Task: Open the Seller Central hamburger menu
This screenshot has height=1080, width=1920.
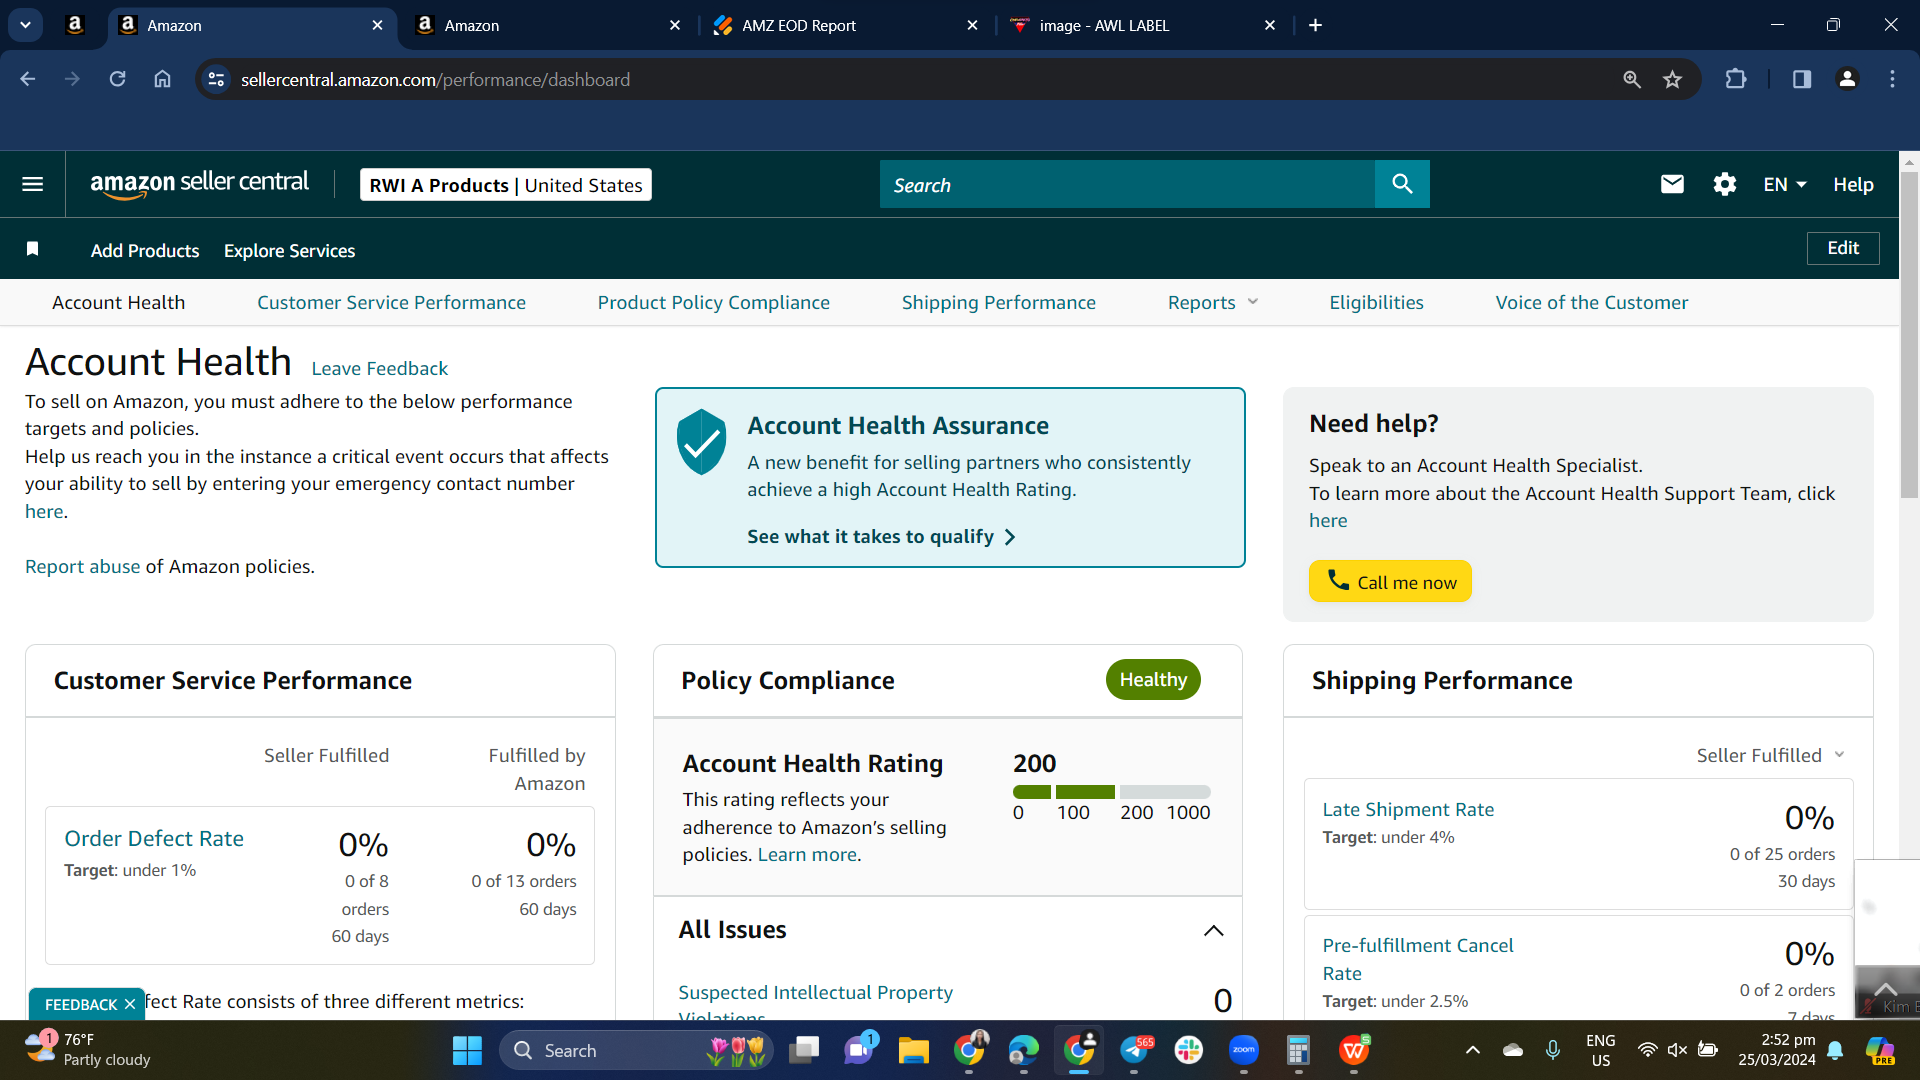Action: pos(32,184)
